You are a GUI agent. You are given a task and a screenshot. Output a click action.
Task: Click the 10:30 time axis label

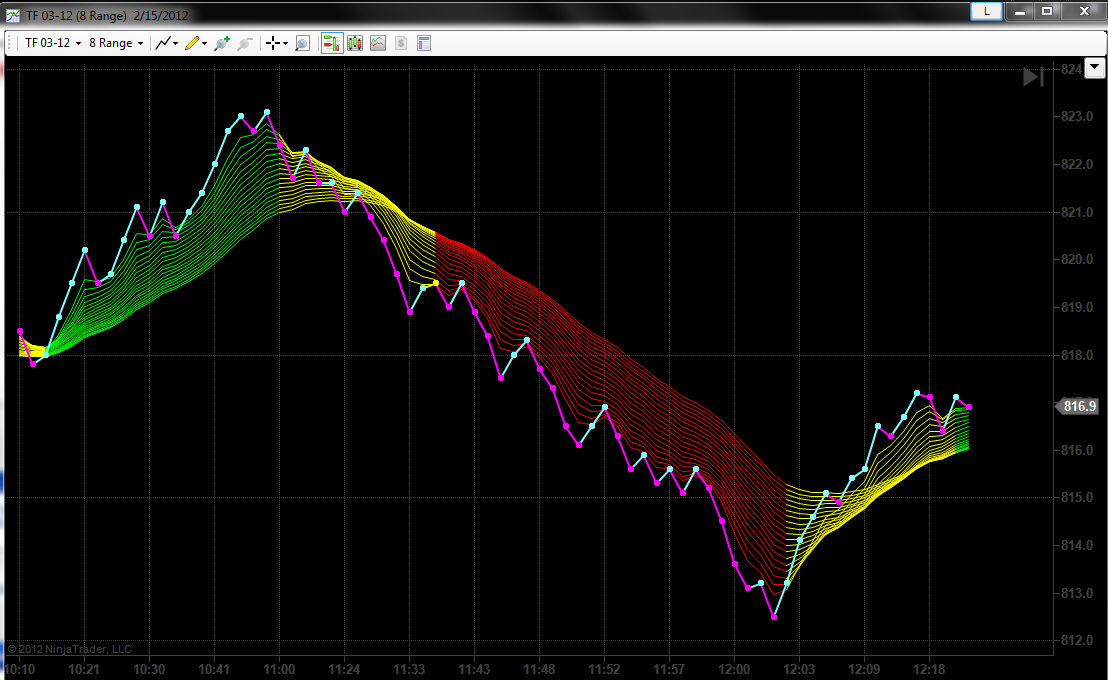point(149,669)
